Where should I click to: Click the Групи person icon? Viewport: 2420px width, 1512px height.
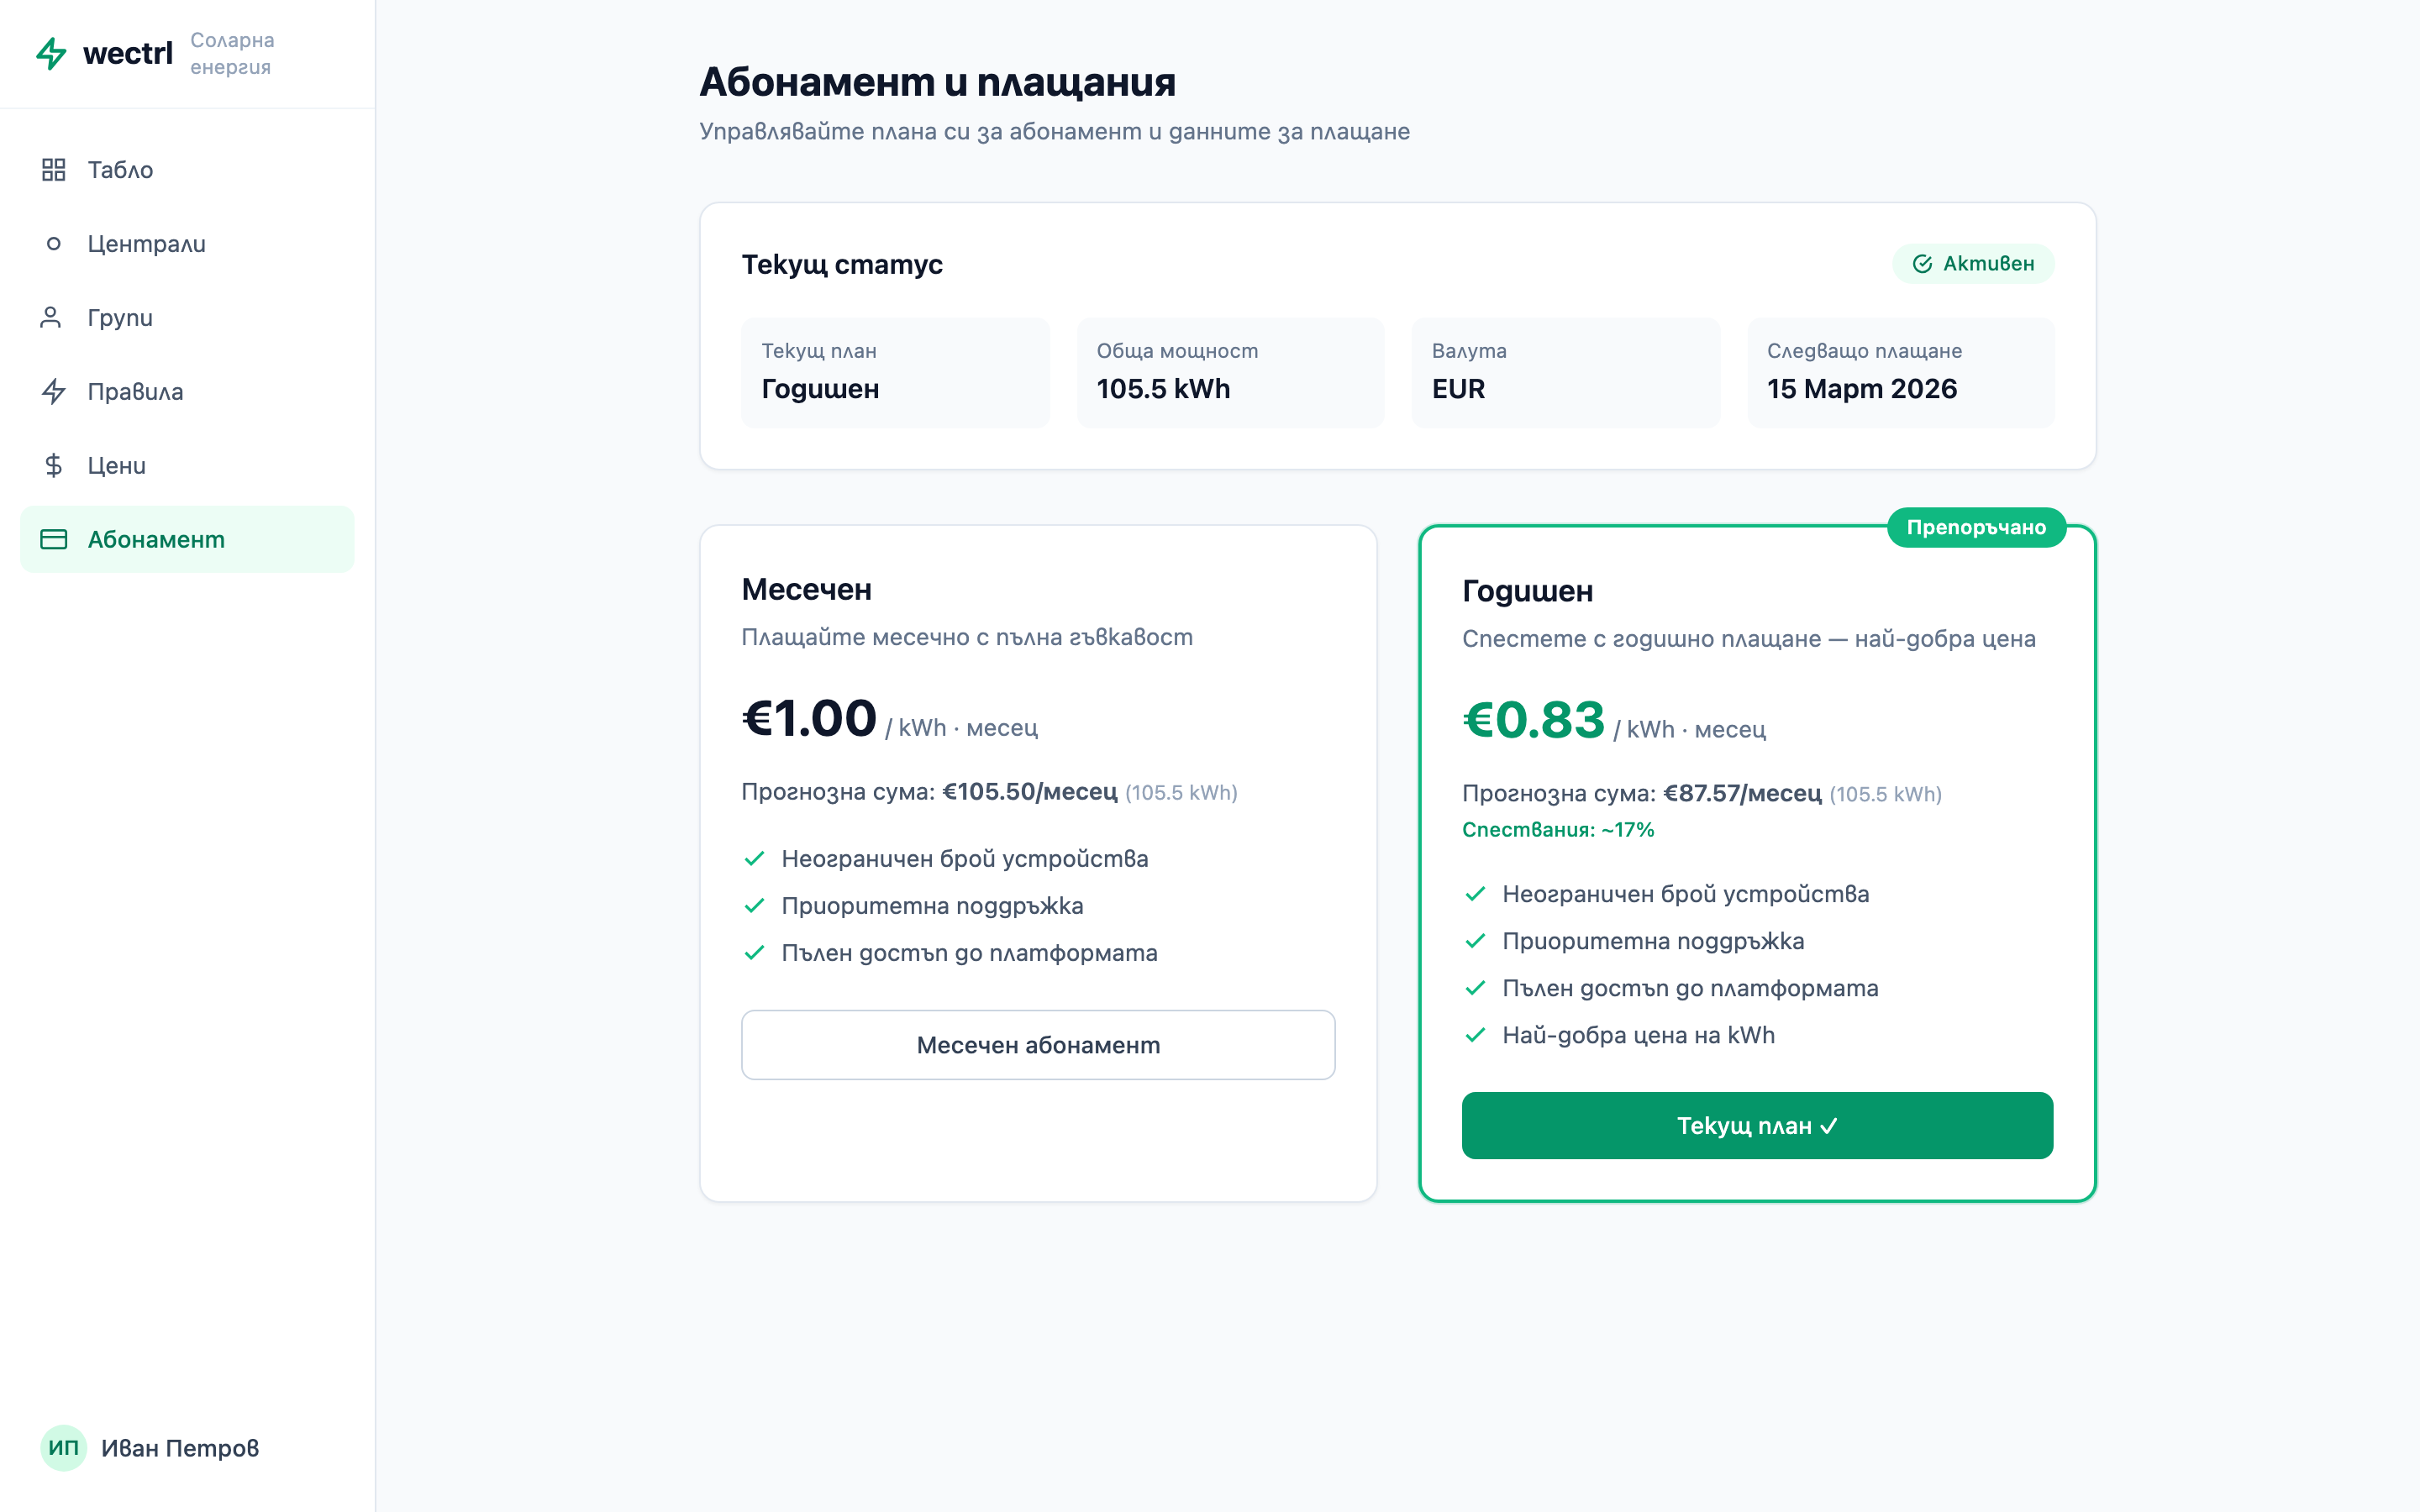54,317
